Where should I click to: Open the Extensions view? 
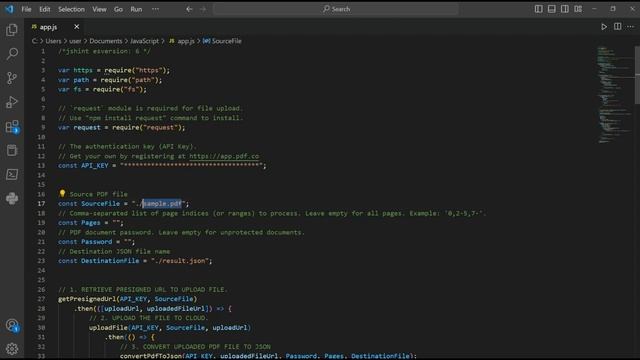tap(12, 127)
